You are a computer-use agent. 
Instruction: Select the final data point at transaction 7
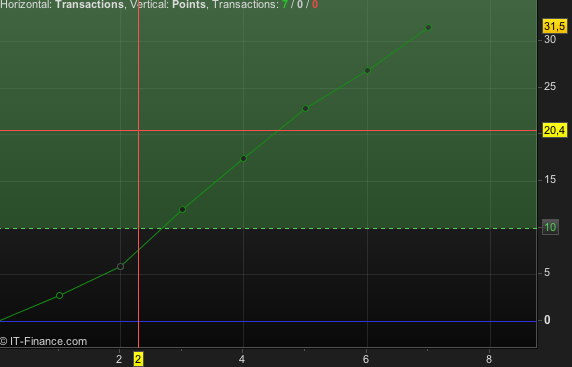pos(429,27)
